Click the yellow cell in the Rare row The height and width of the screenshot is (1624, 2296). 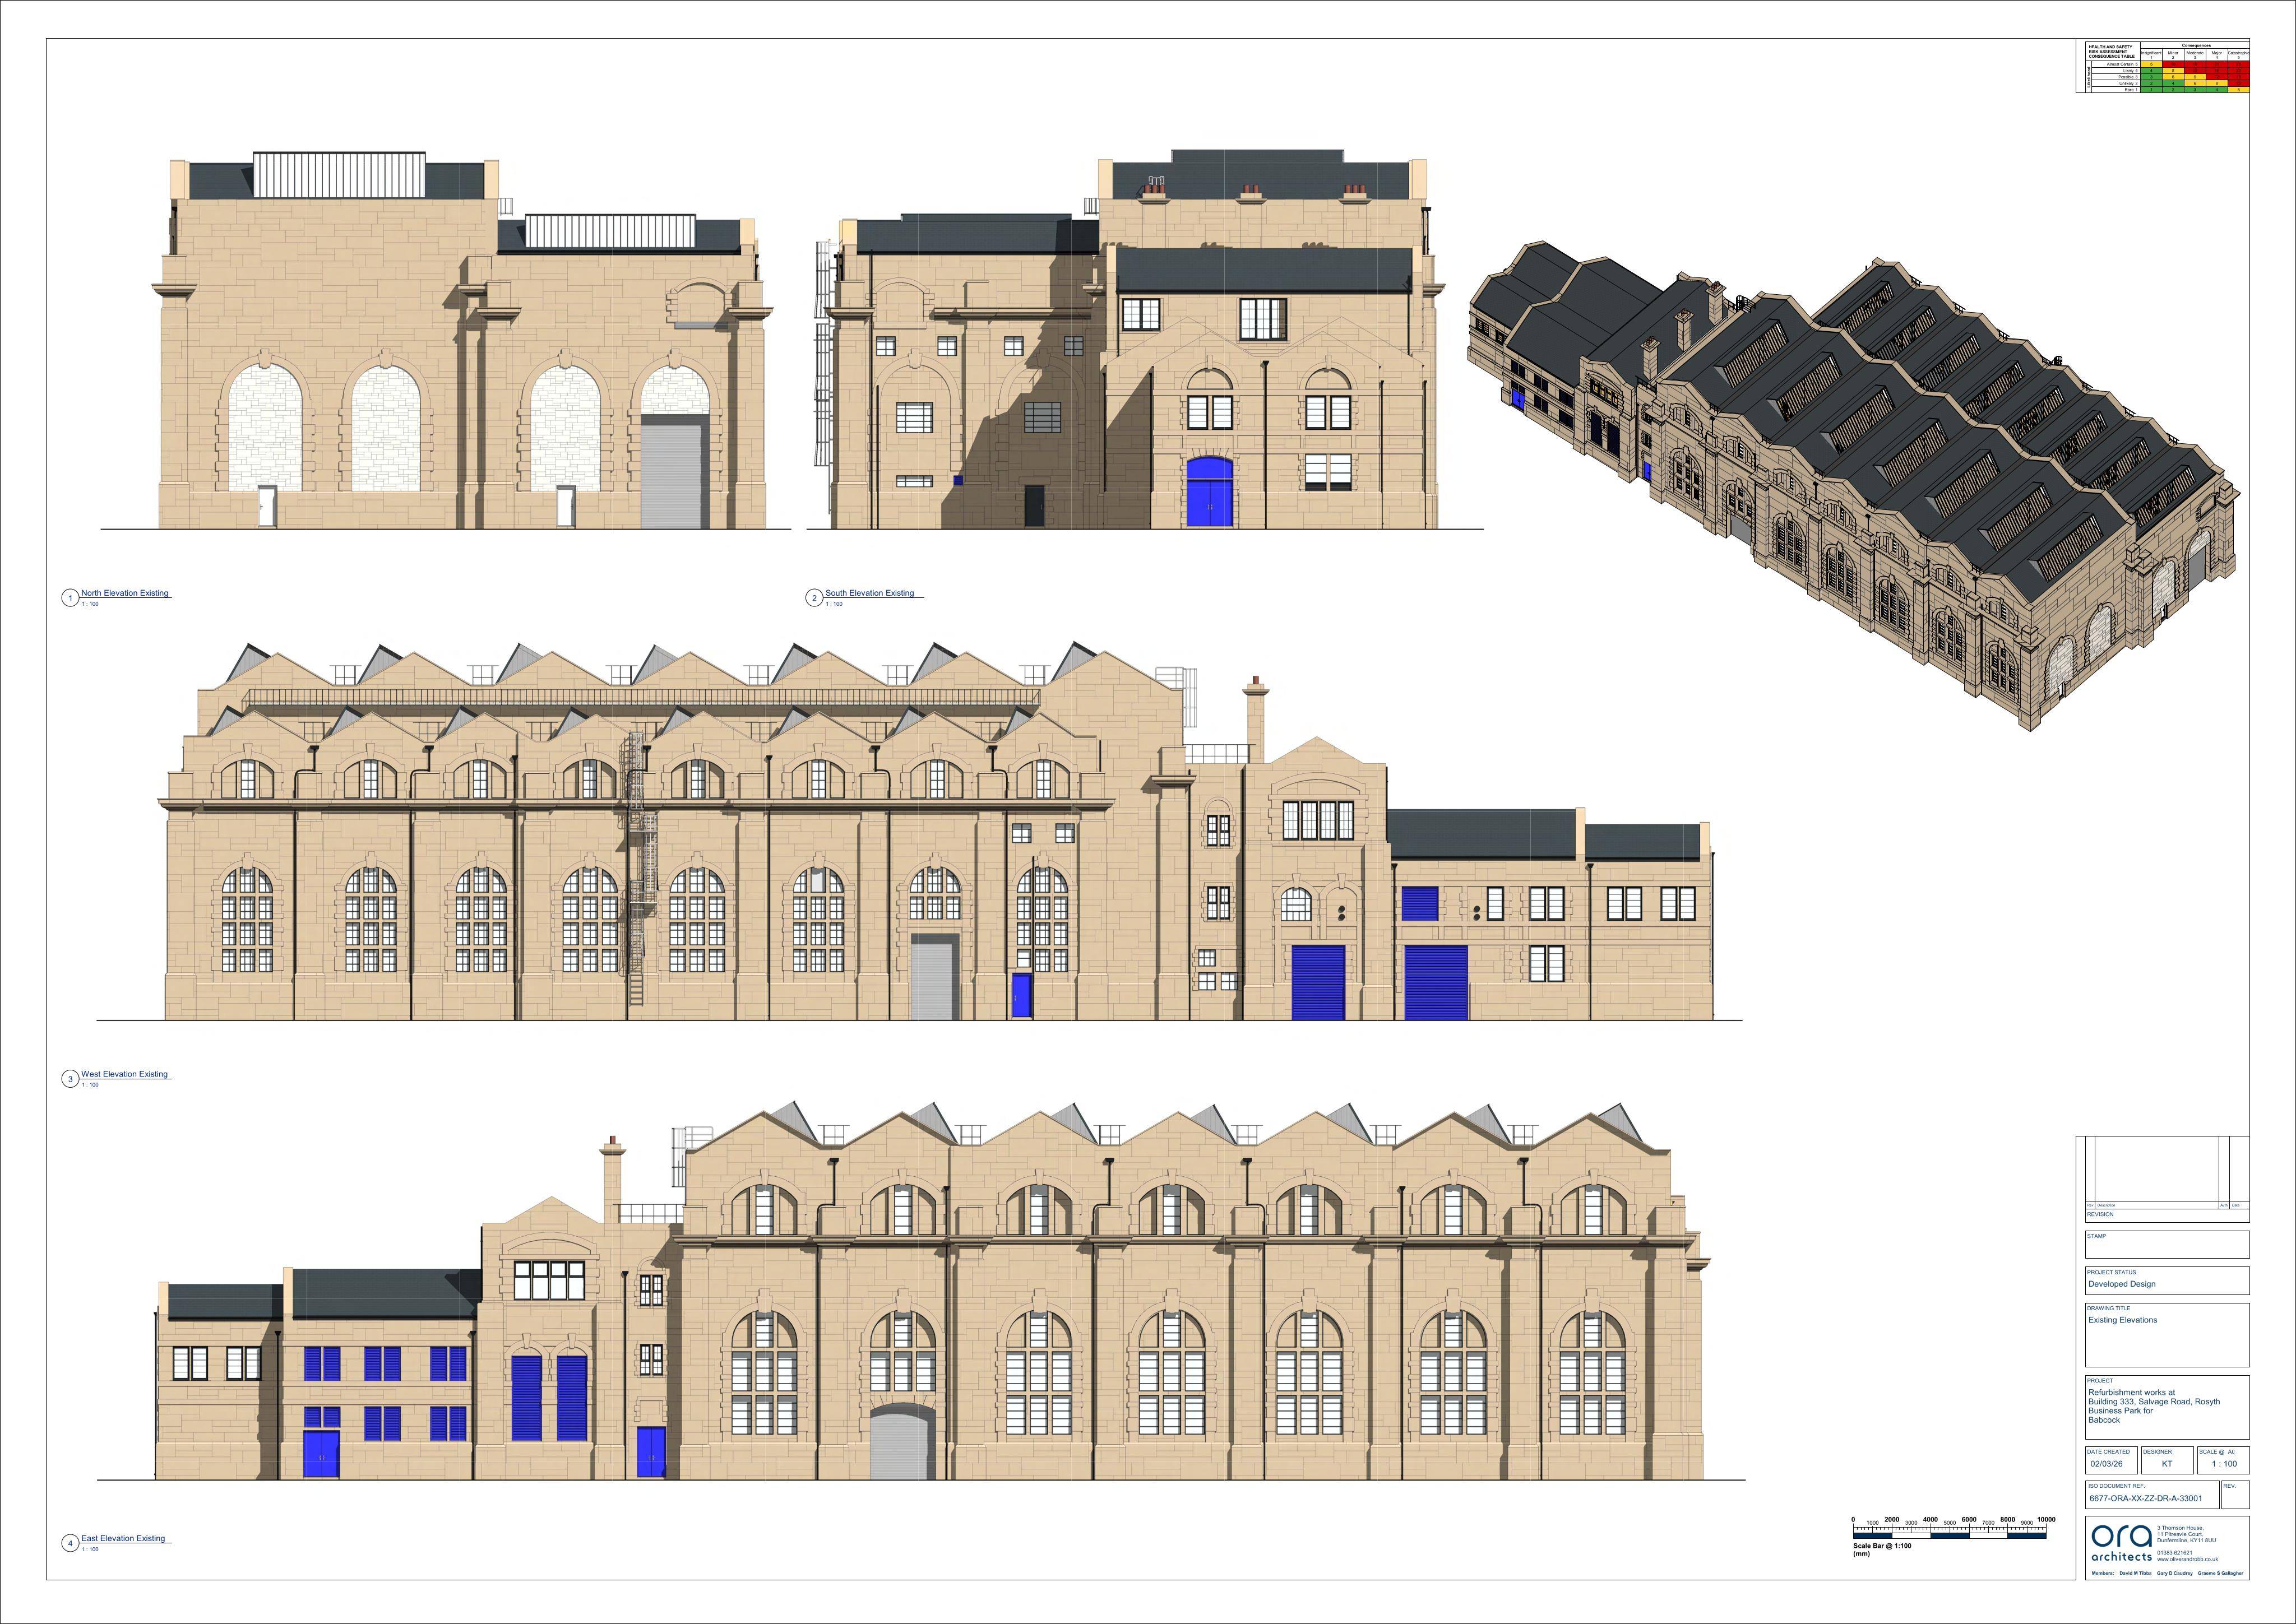click(2238, 90)
